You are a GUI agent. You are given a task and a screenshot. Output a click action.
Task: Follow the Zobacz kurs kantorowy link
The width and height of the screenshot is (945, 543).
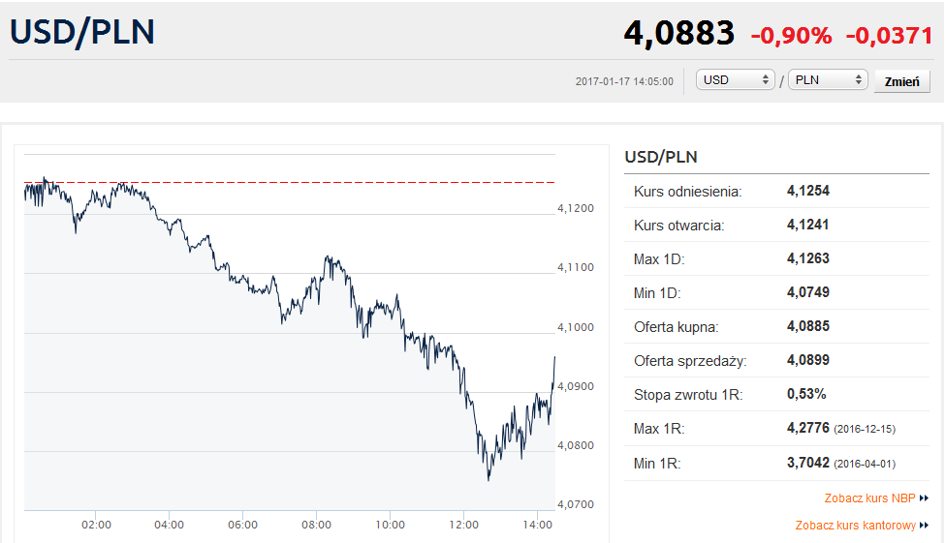pyautogui.click(x=856, y=525)
